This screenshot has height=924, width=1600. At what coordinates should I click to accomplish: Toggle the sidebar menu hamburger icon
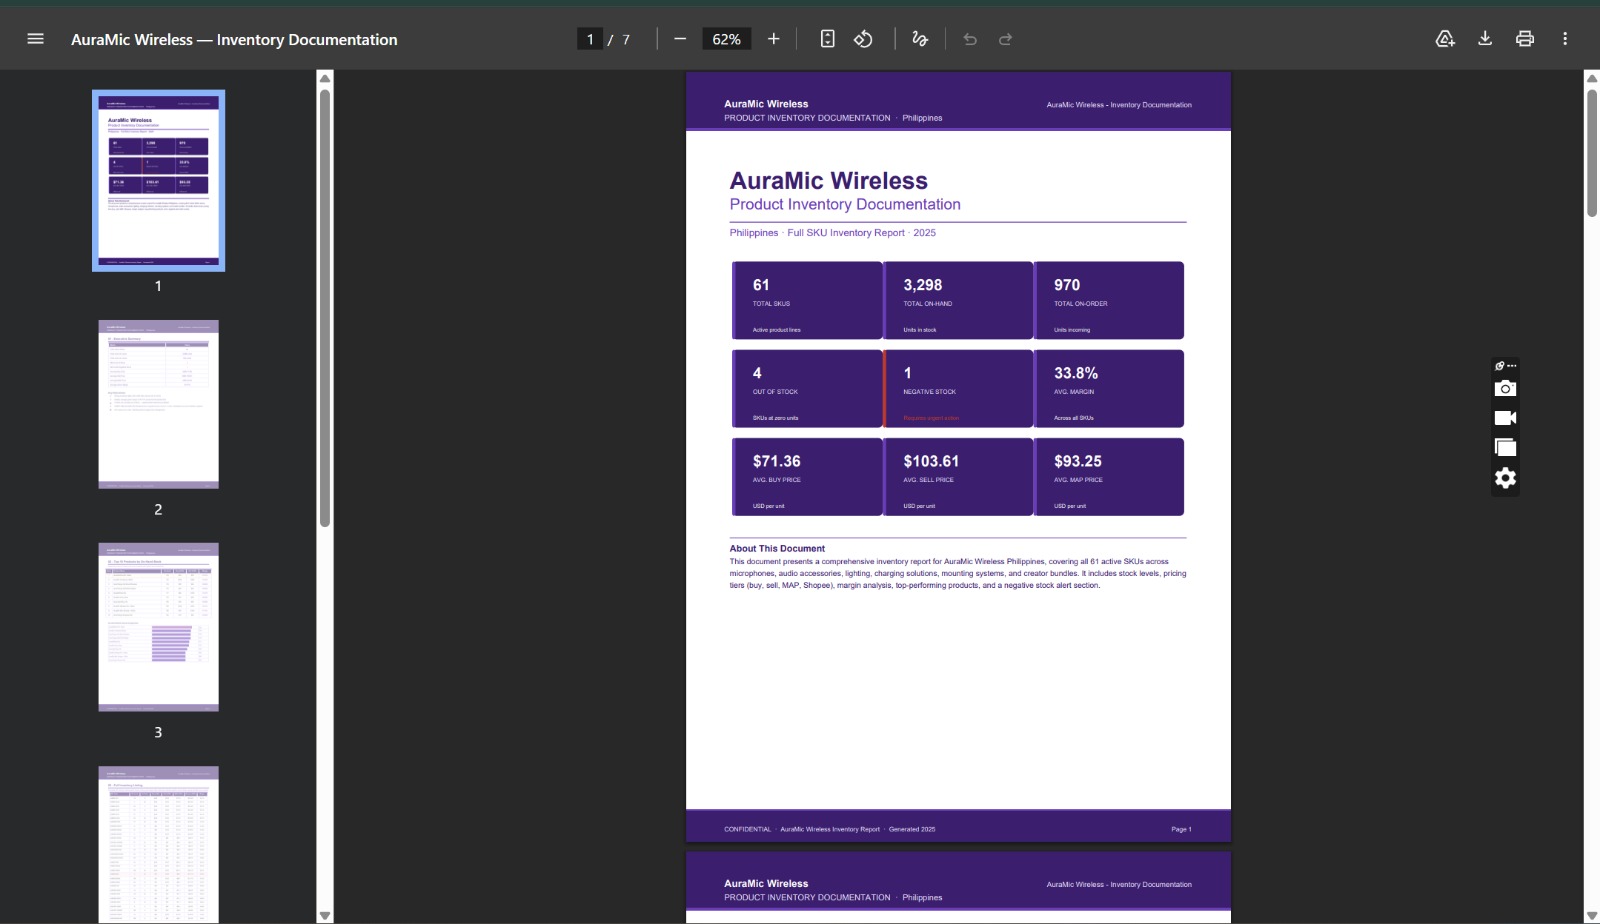coord(35,39)
